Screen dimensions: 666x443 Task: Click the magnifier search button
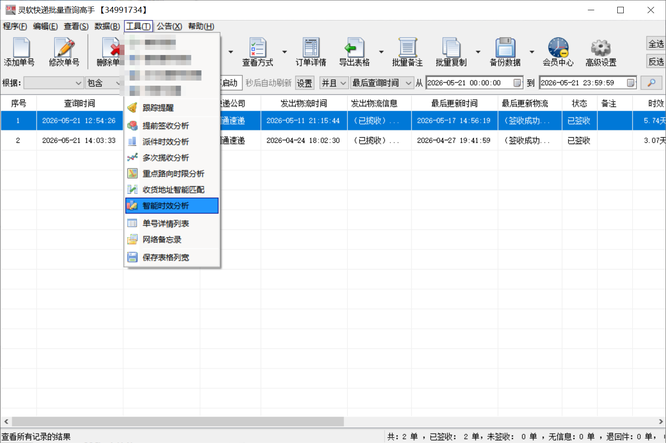[x=651, y=83]
